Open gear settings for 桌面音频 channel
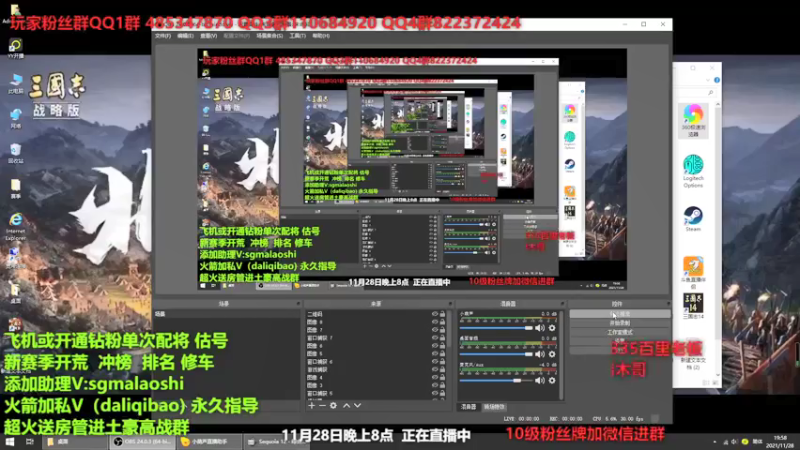Screen dimensions: 800x450 [552, 354]
